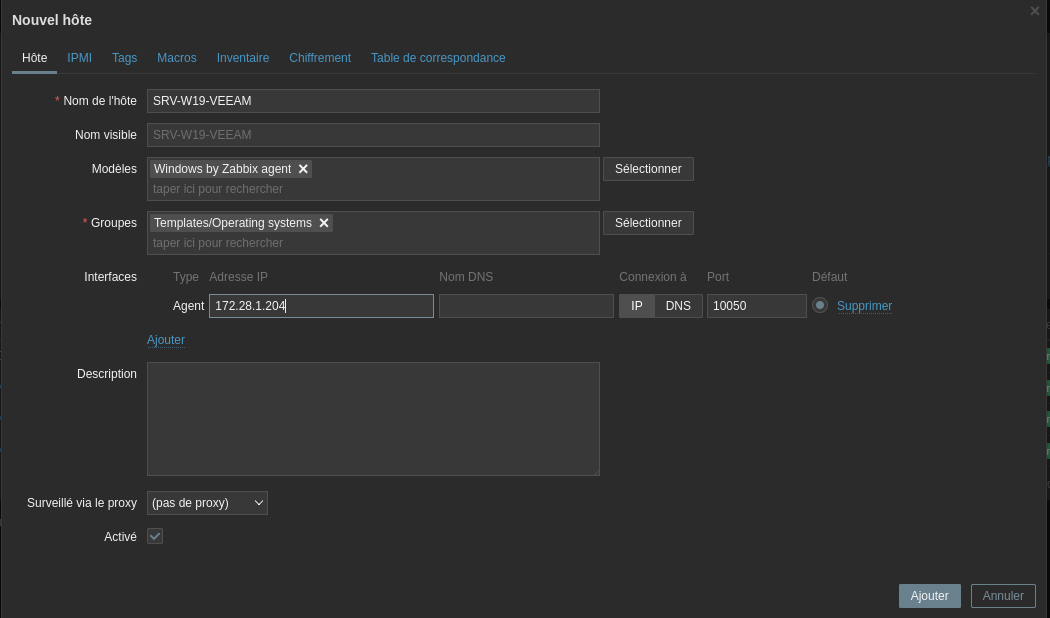
Task: Click into the Nom visible field
Action: click(373, 135)
